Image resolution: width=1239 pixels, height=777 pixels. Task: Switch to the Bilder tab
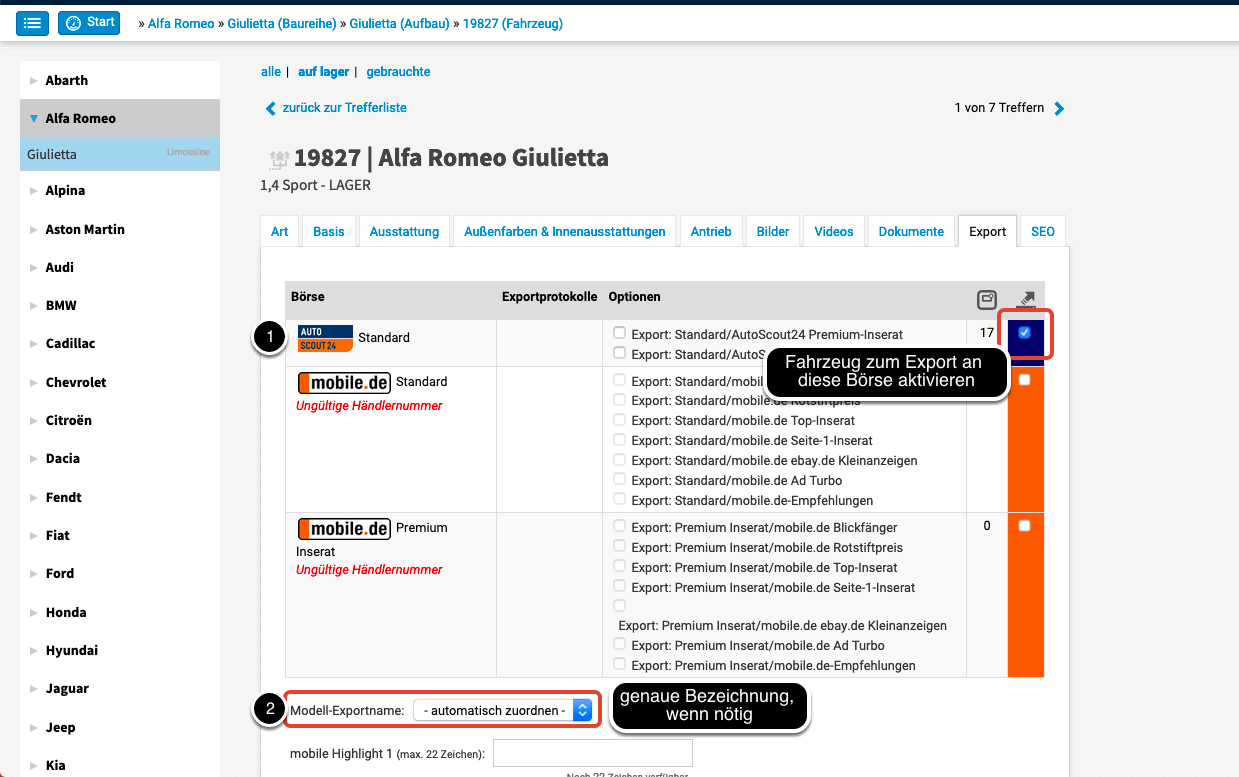point(772,231)
